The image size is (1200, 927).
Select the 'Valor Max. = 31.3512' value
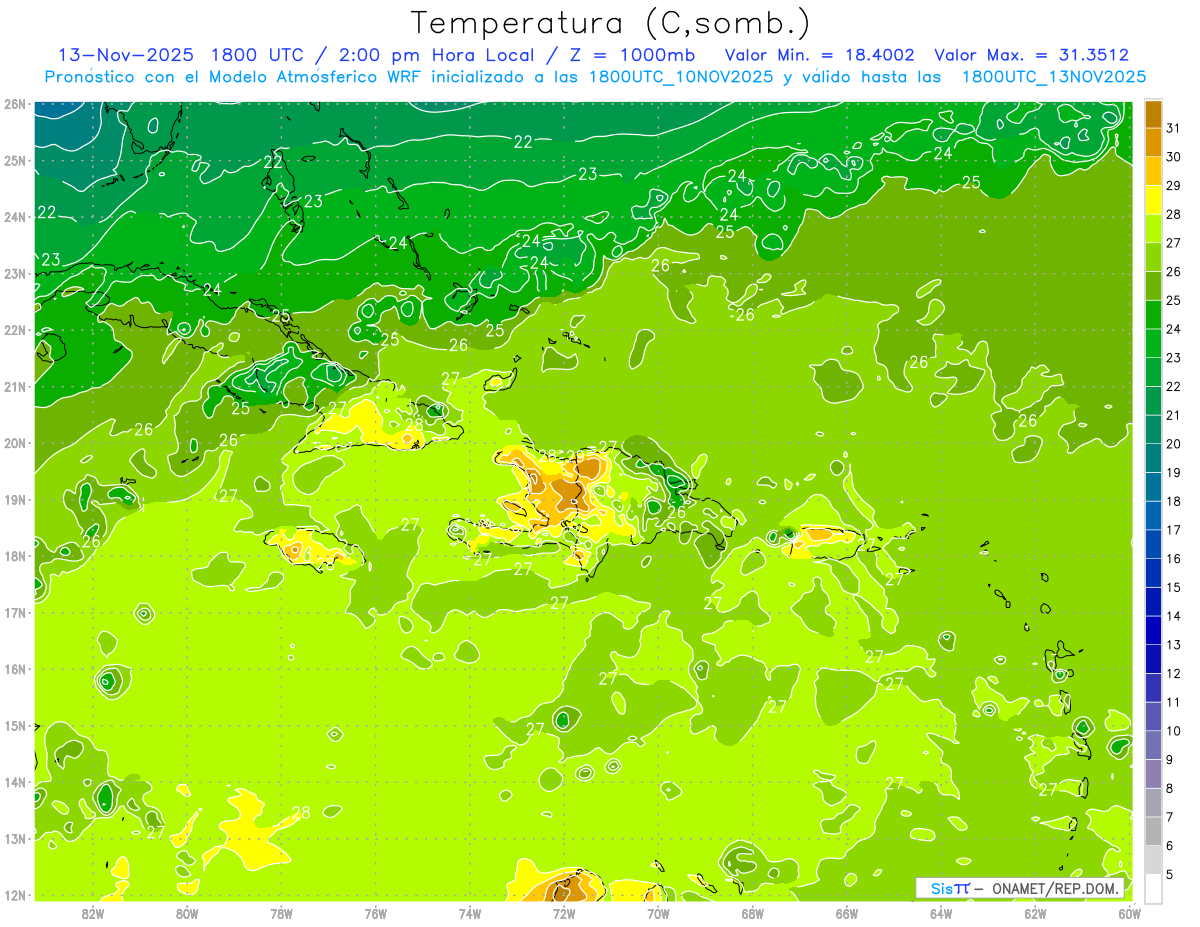tap(1032, 55)
